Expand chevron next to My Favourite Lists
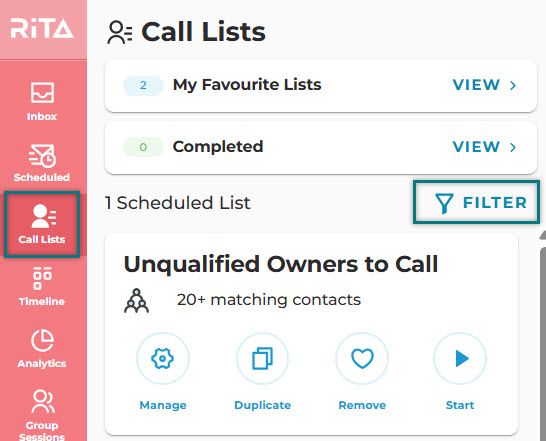Image resolution: width=546 pixels, height=441 pixels. 513,85
